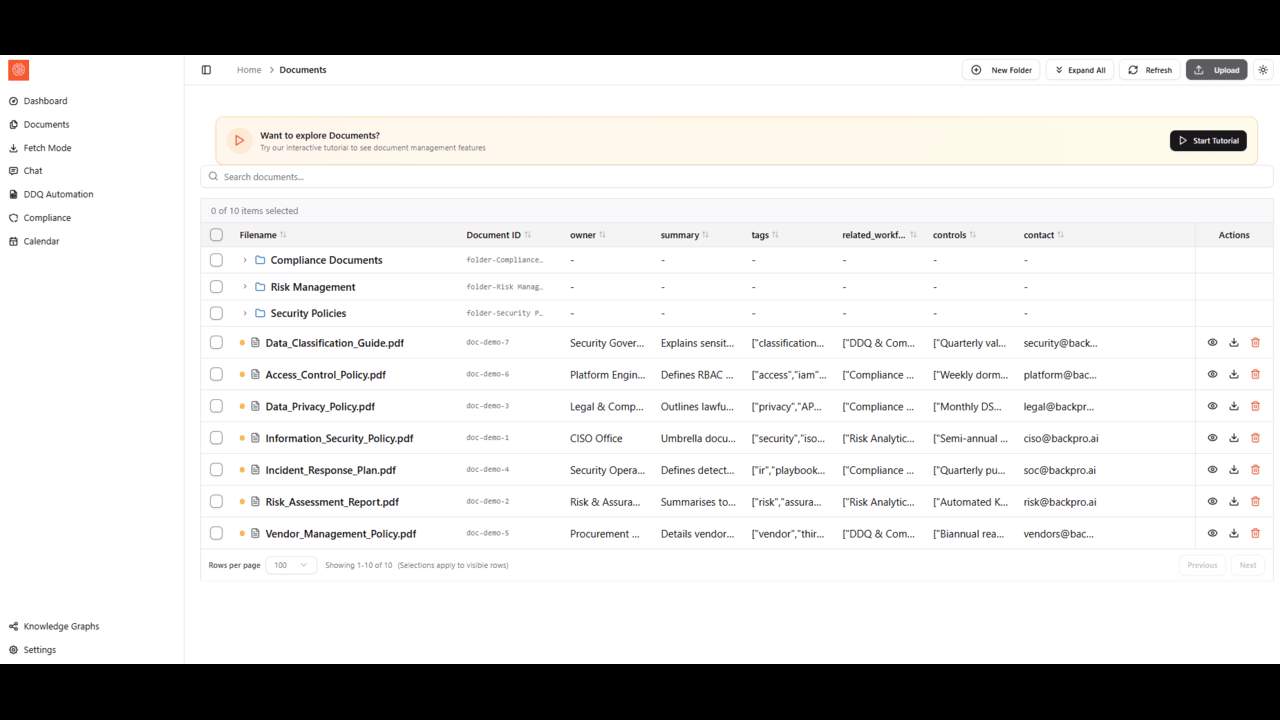Open Chat in sidebar
The image size is (1280, 720).
(x=33, y=171)
